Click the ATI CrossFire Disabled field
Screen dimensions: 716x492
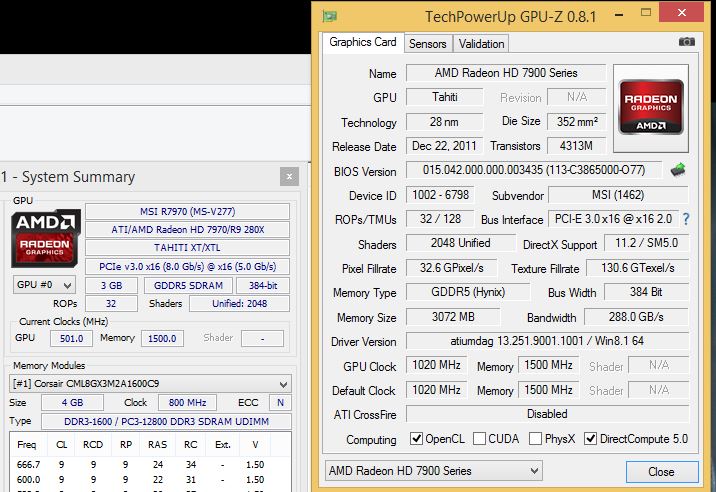click(547, 414)
